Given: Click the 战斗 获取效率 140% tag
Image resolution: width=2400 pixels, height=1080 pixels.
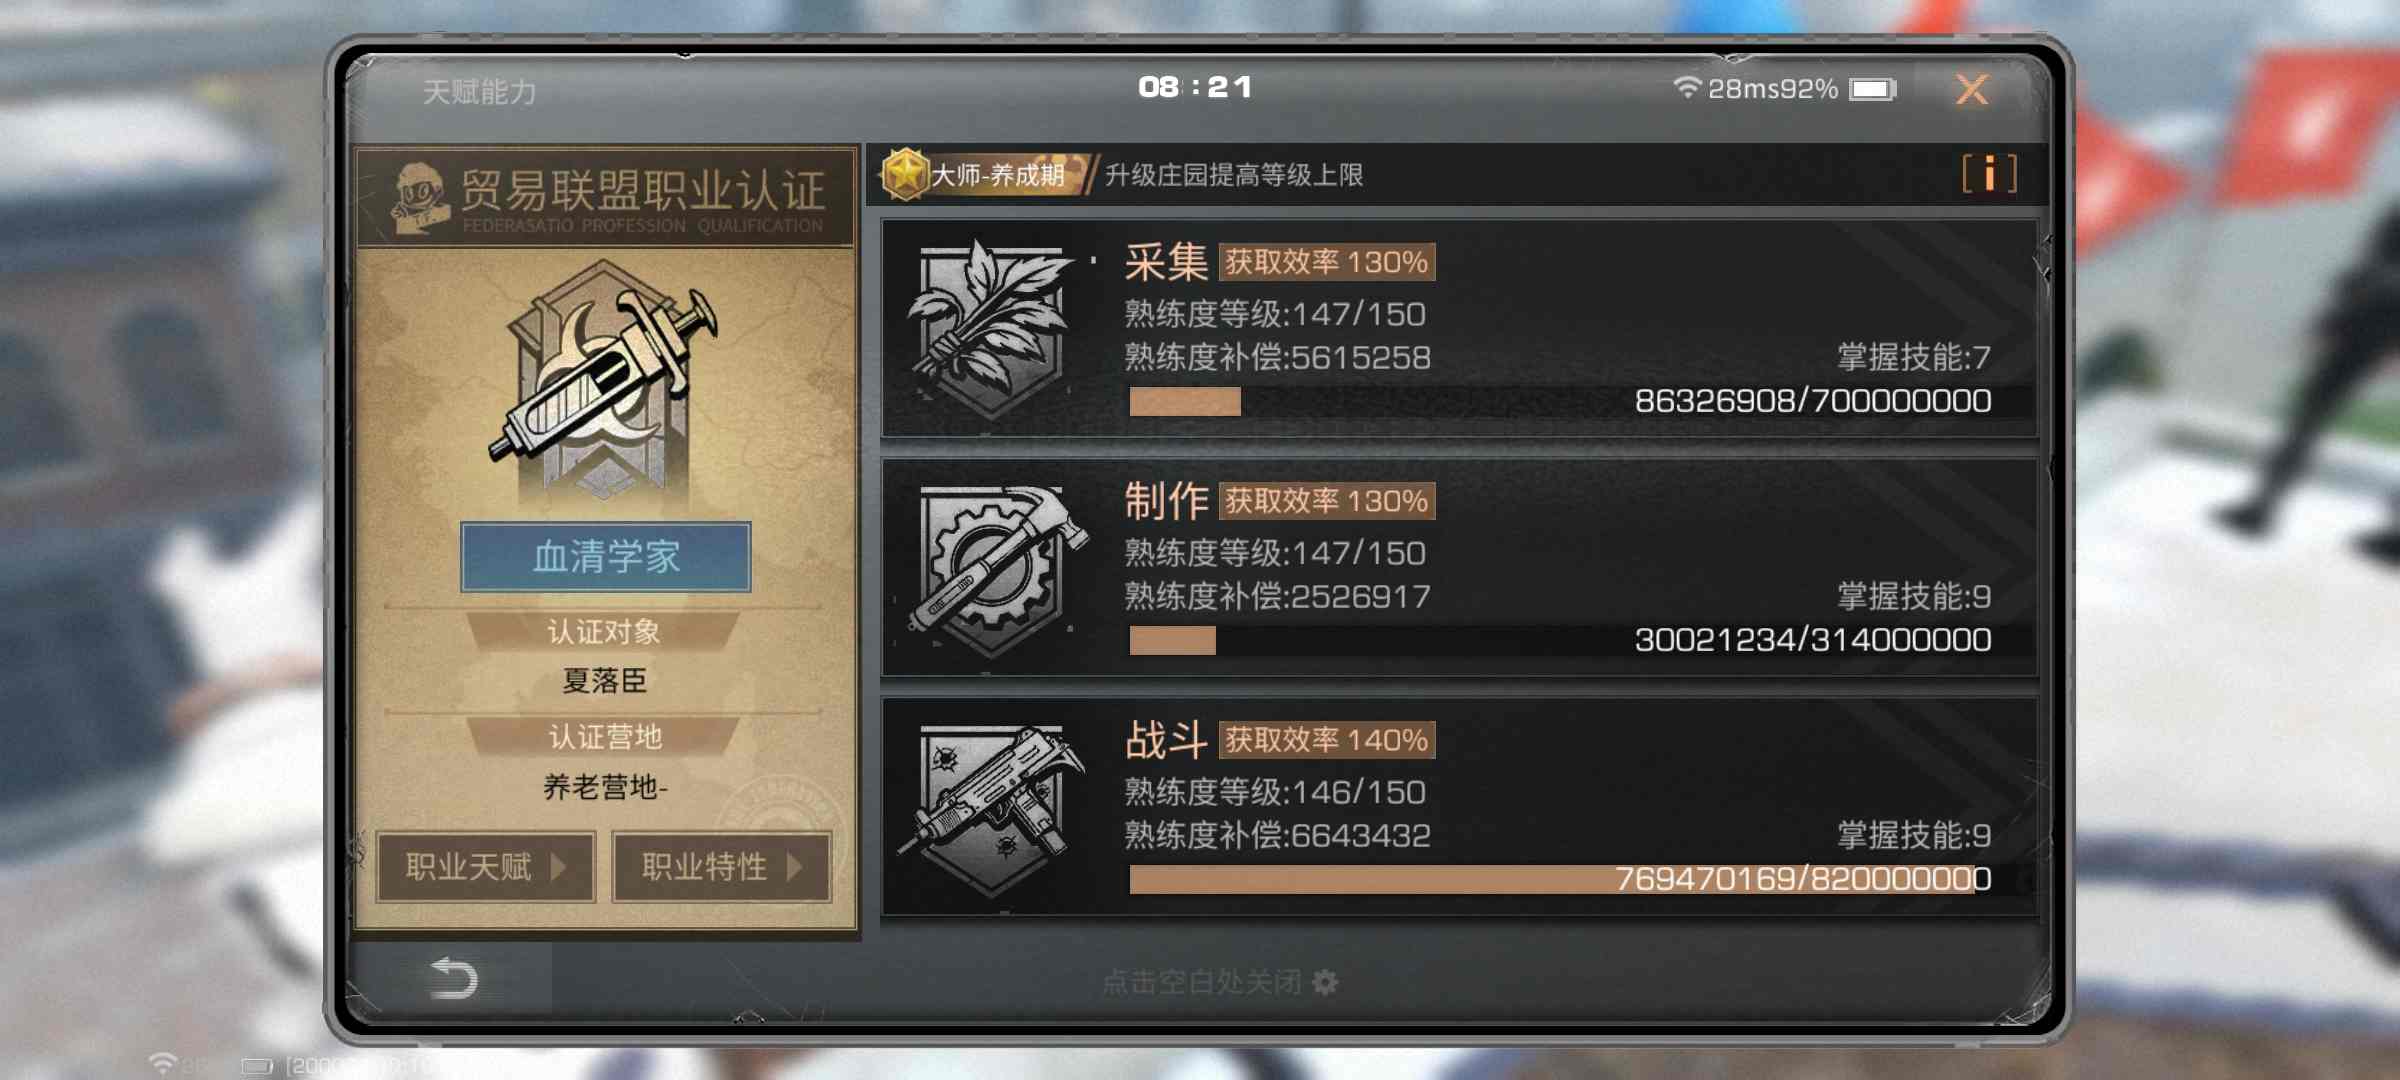Looking at the screenshot, I should [x=1327, y=740].
